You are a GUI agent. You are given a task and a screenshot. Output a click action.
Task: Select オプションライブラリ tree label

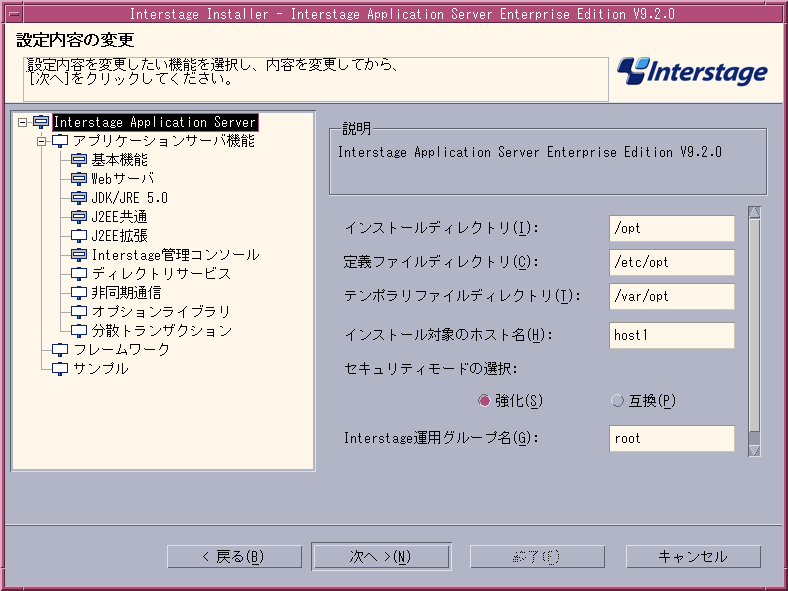tap(161, 312)
